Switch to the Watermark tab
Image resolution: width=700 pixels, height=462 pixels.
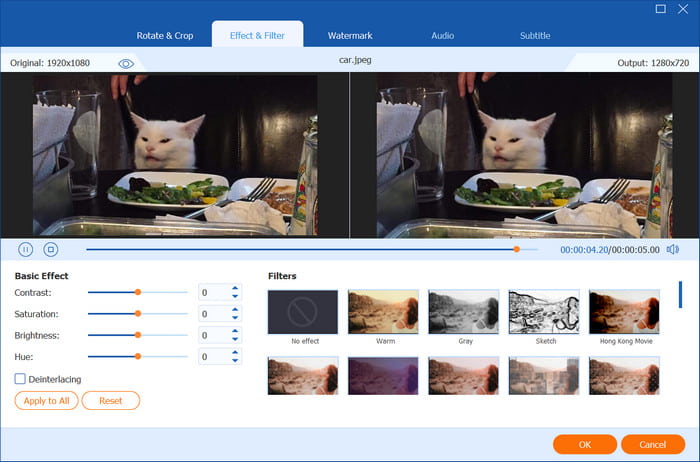point(350,36)
